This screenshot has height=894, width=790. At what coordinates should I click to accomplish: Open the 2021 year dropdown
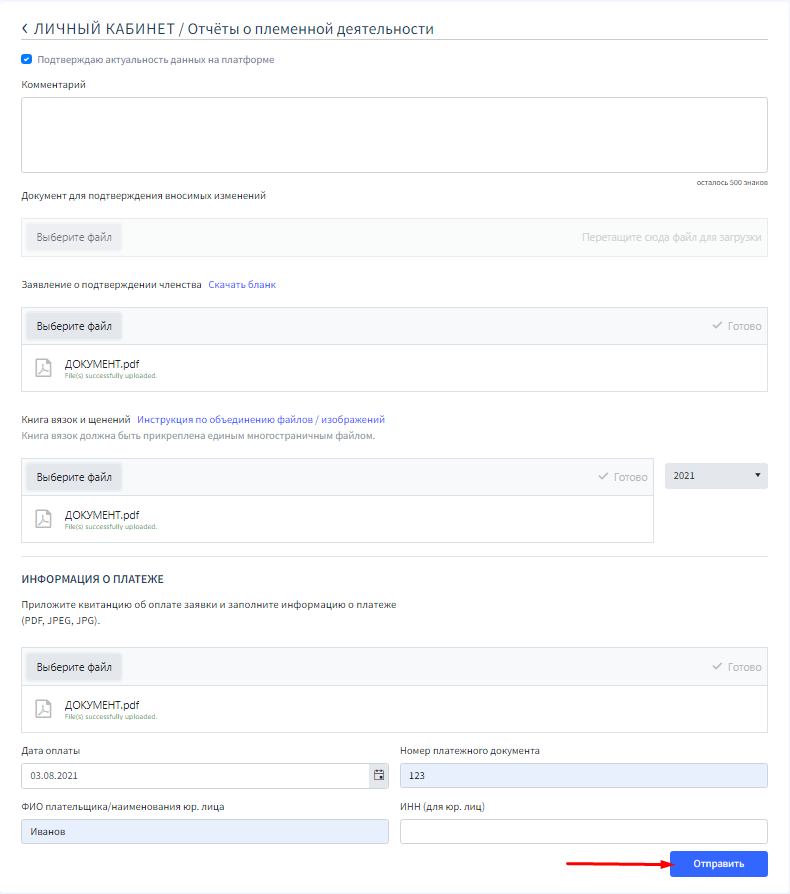click(716, 476)
